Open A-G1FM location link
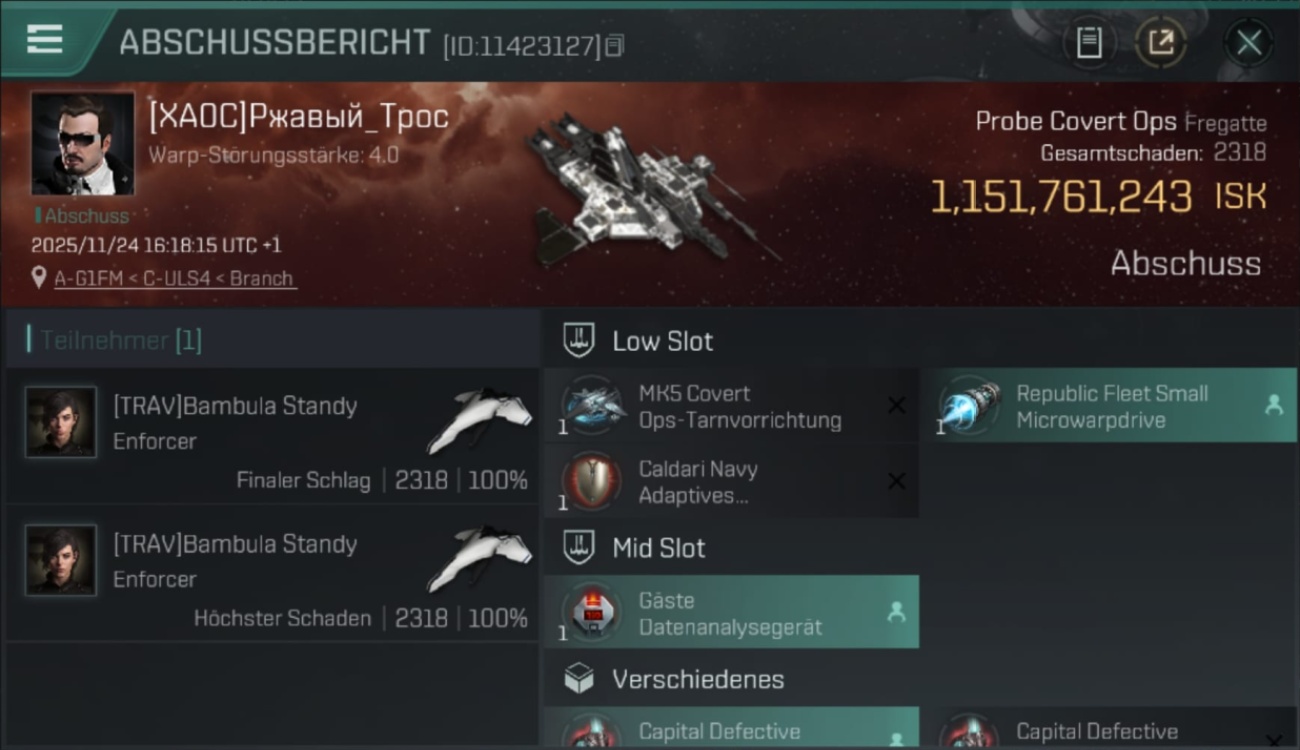 coord(175,279)
